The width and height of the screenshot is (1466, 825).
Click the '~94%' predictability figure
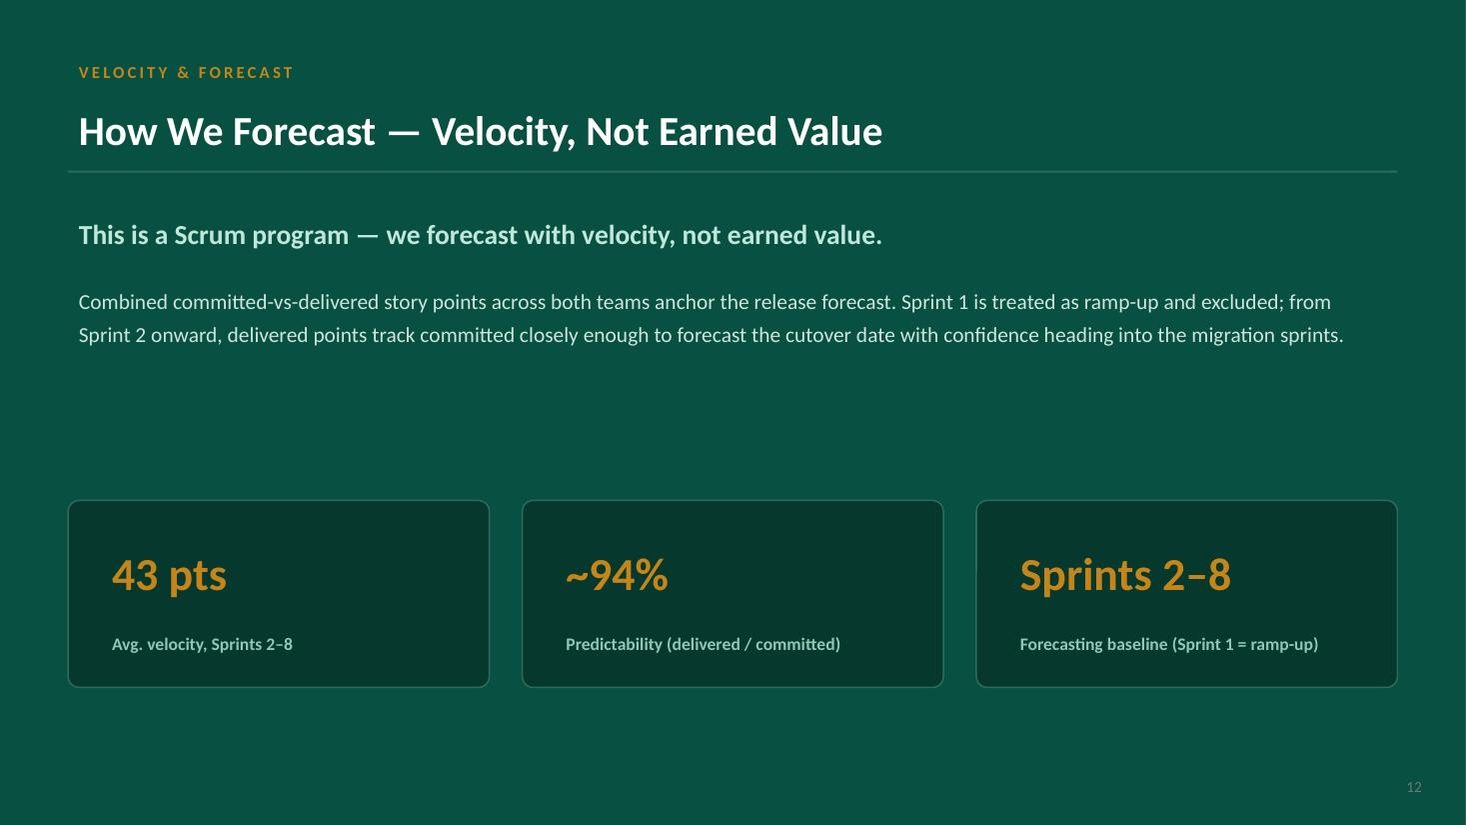[x=616, y=575]
